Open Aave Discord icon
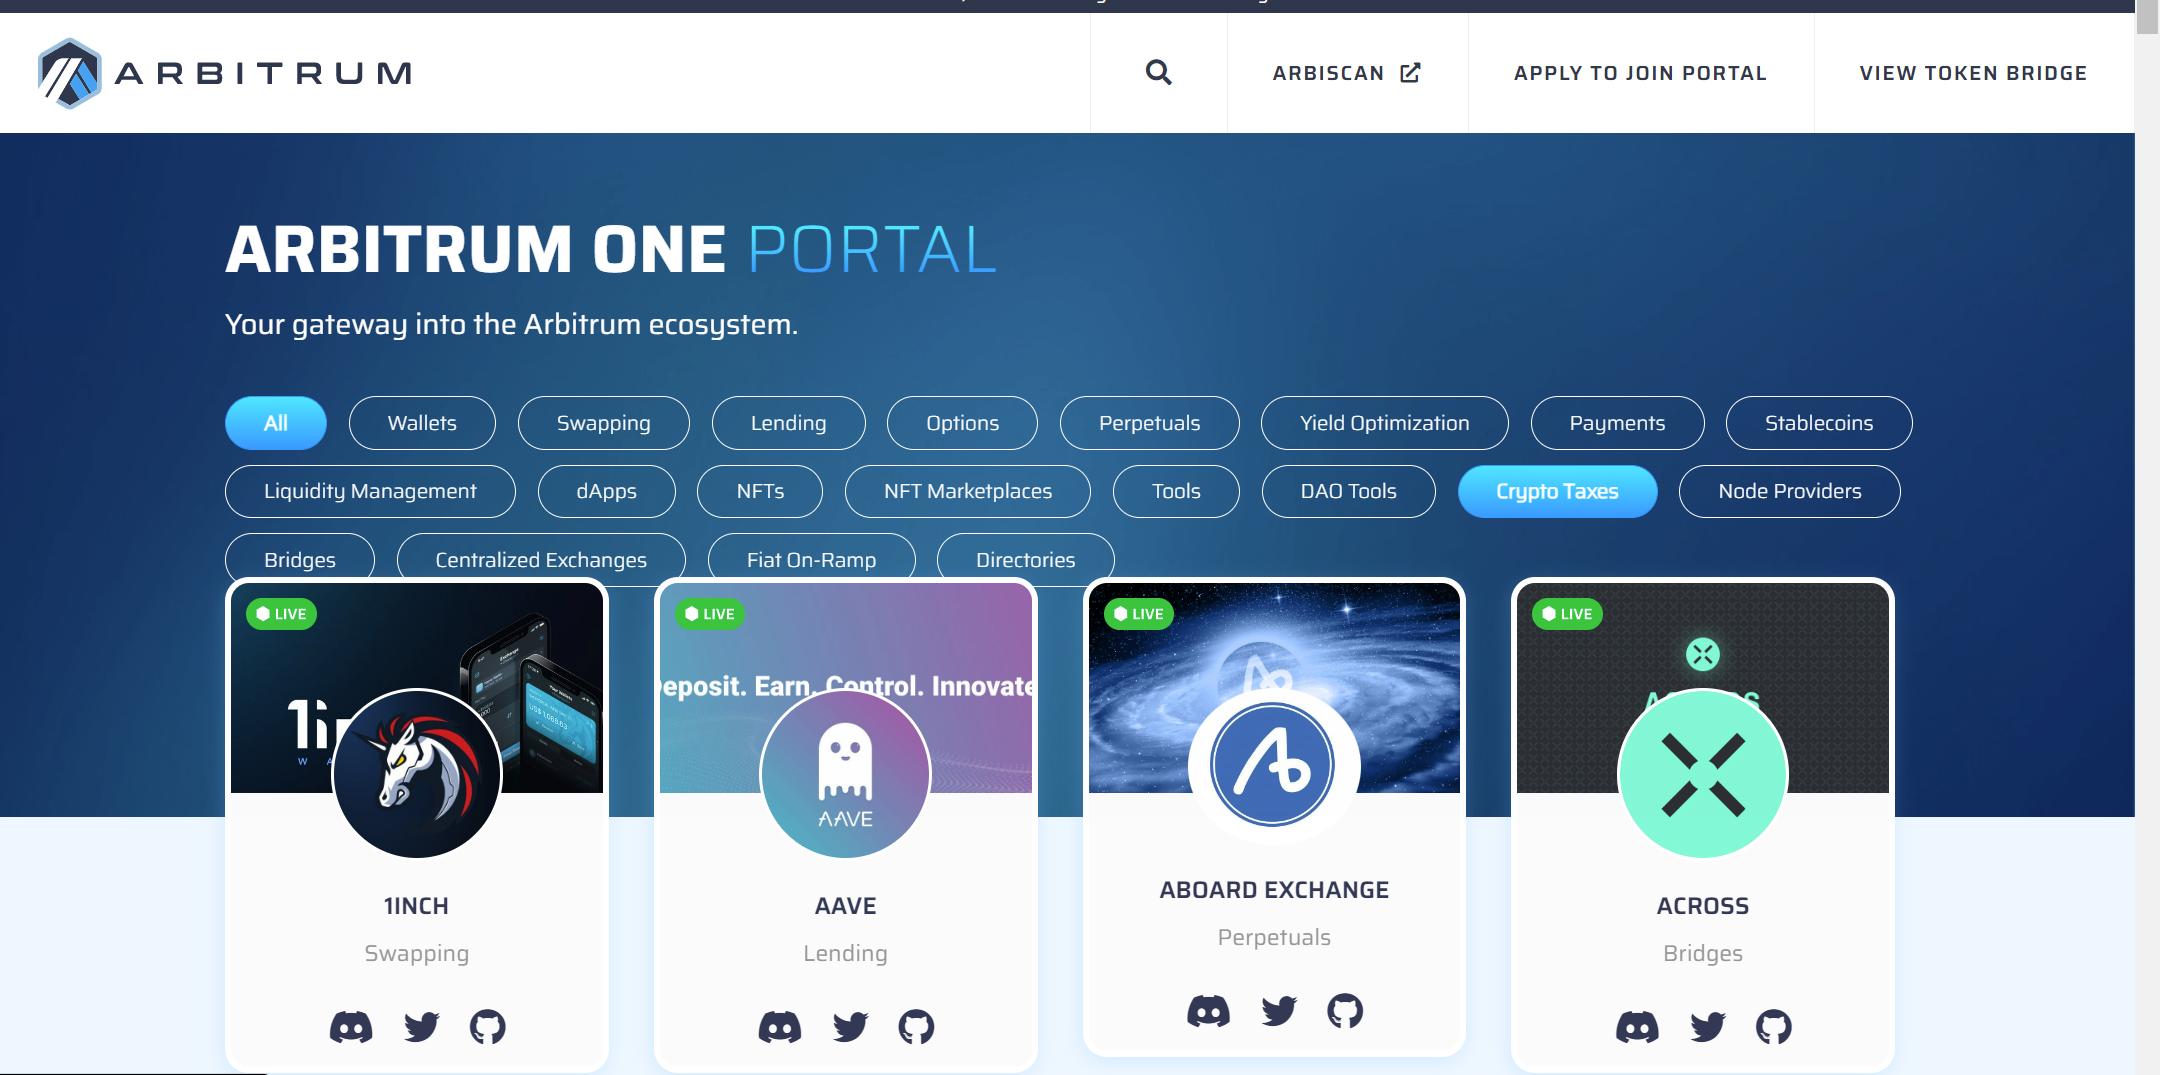Image resolution: width=2160 pixels, height=1075 pixels. (780, 1027)
